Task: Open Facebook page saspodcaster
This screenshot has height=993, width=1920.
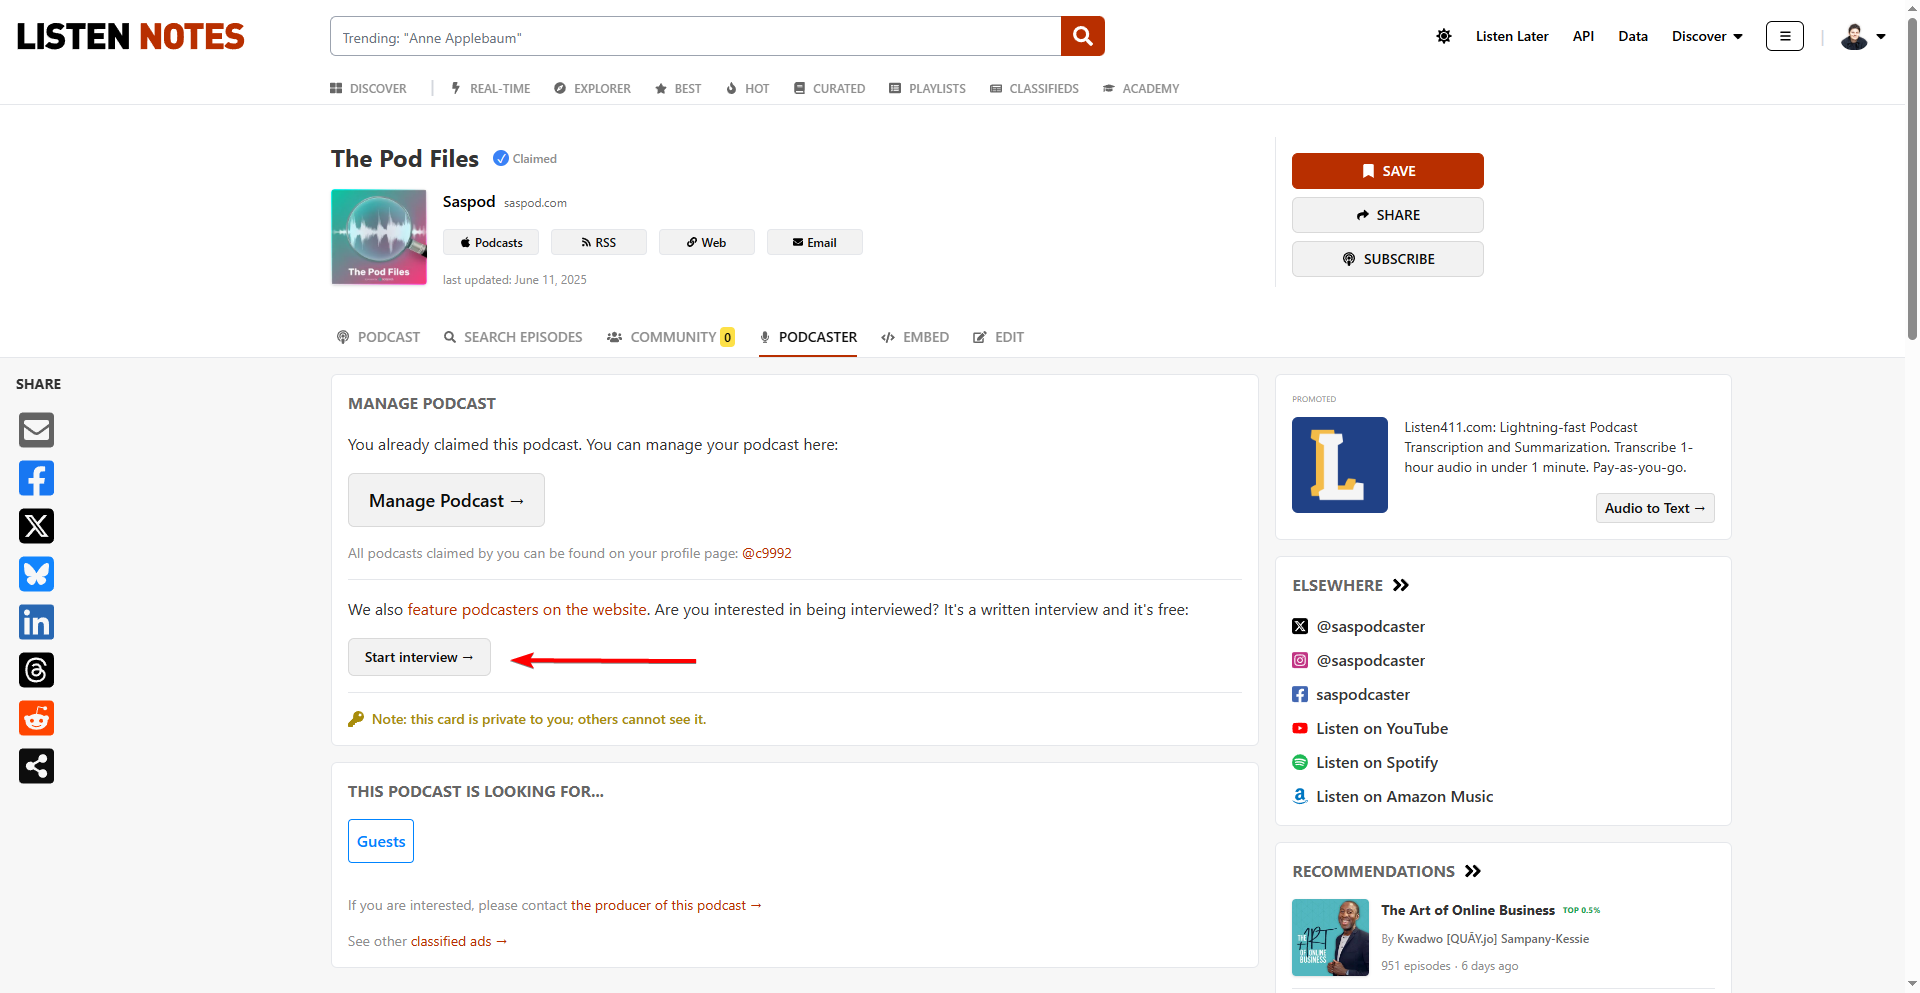Action: (x=1351, y=694)
